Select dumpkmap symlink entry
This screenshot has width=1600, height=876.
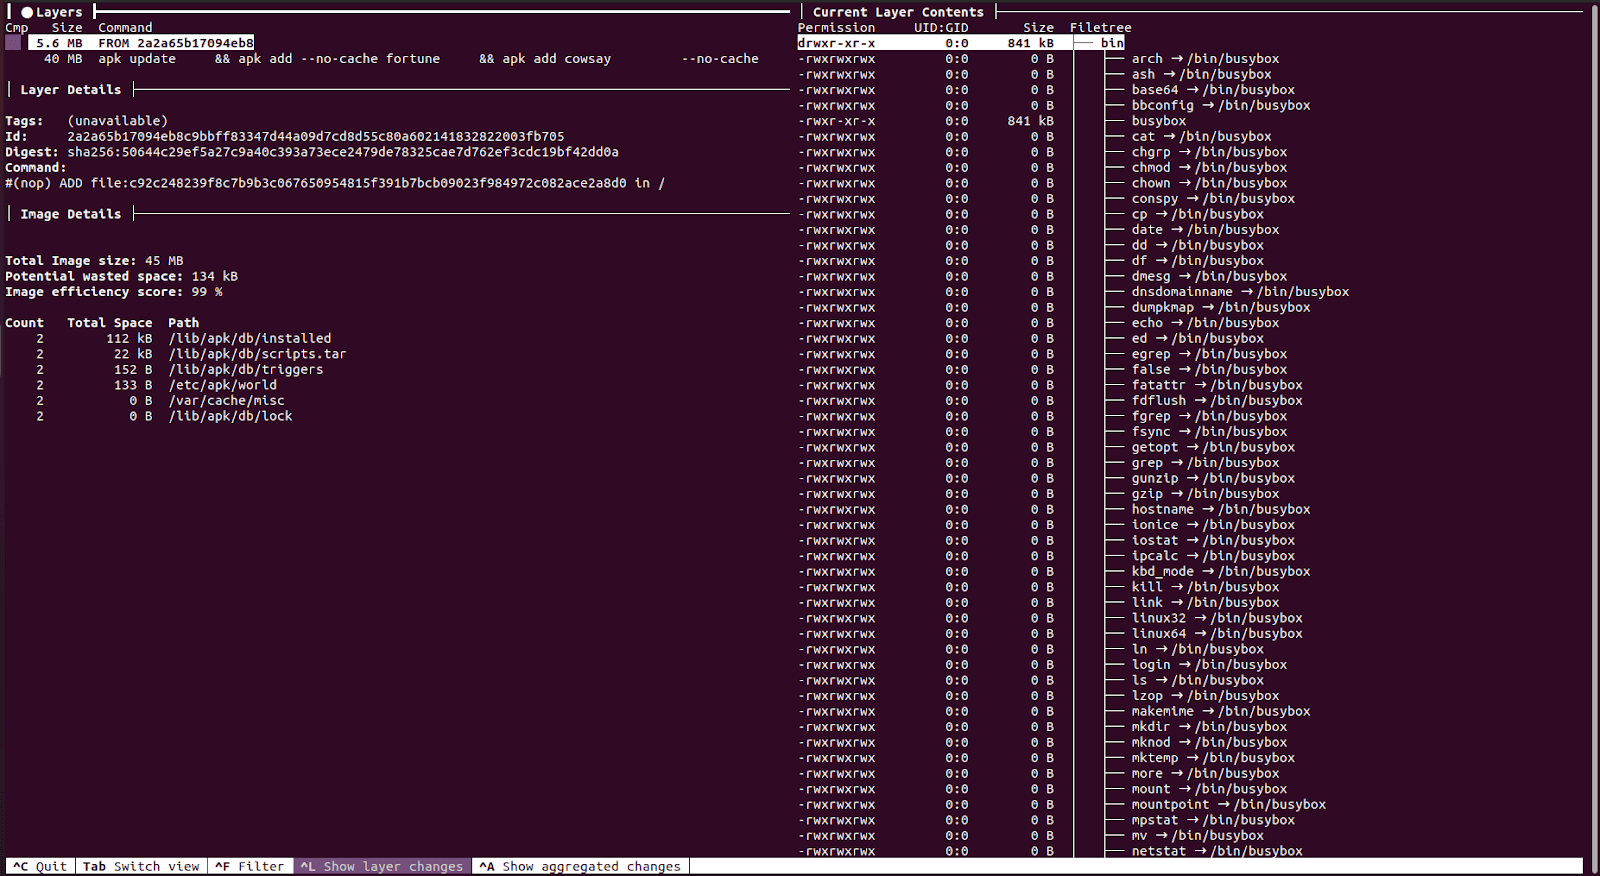click(x=1220, y=307)
